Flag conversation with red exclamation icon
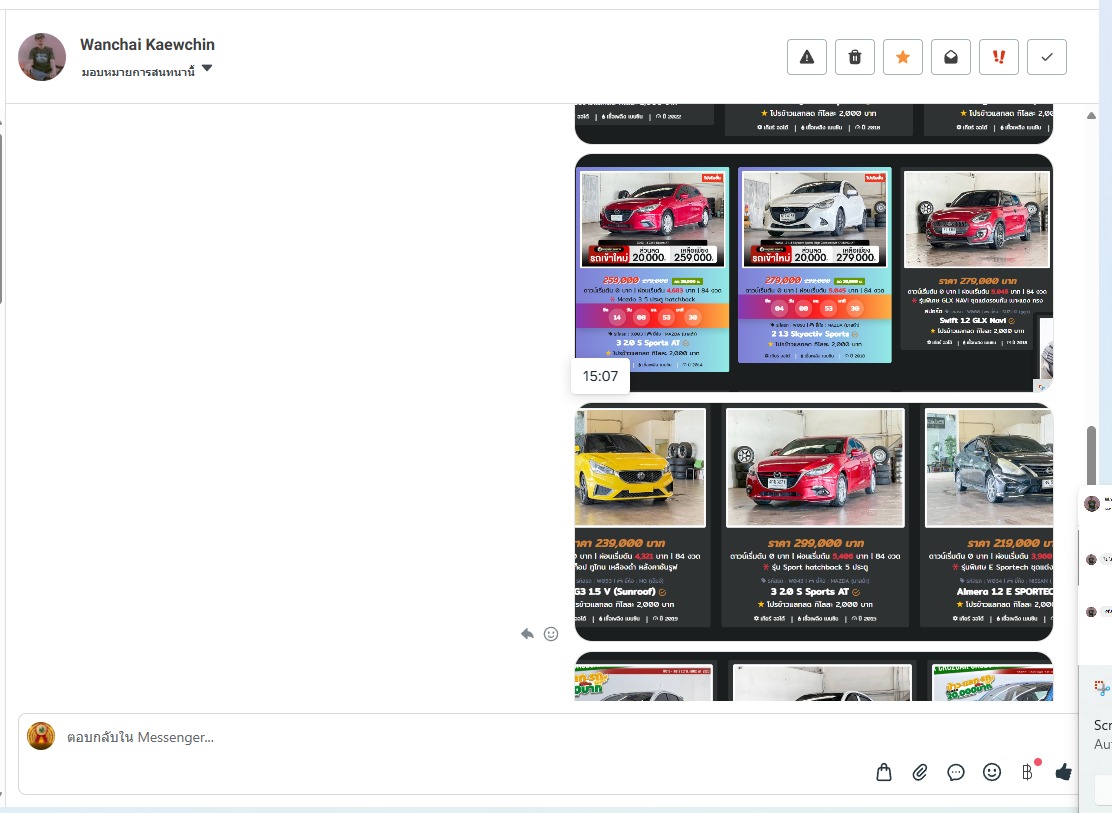 tap(999, 57)
